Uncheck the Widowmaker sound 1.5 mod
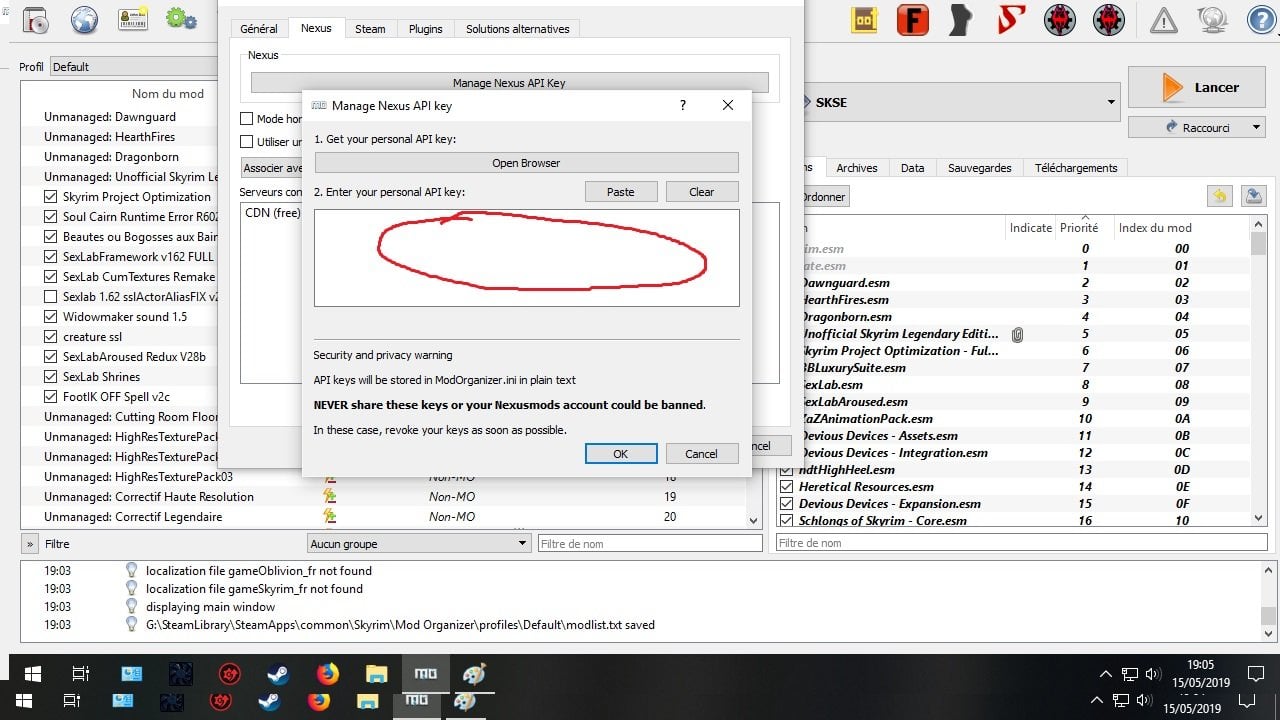 click(51, 317)
